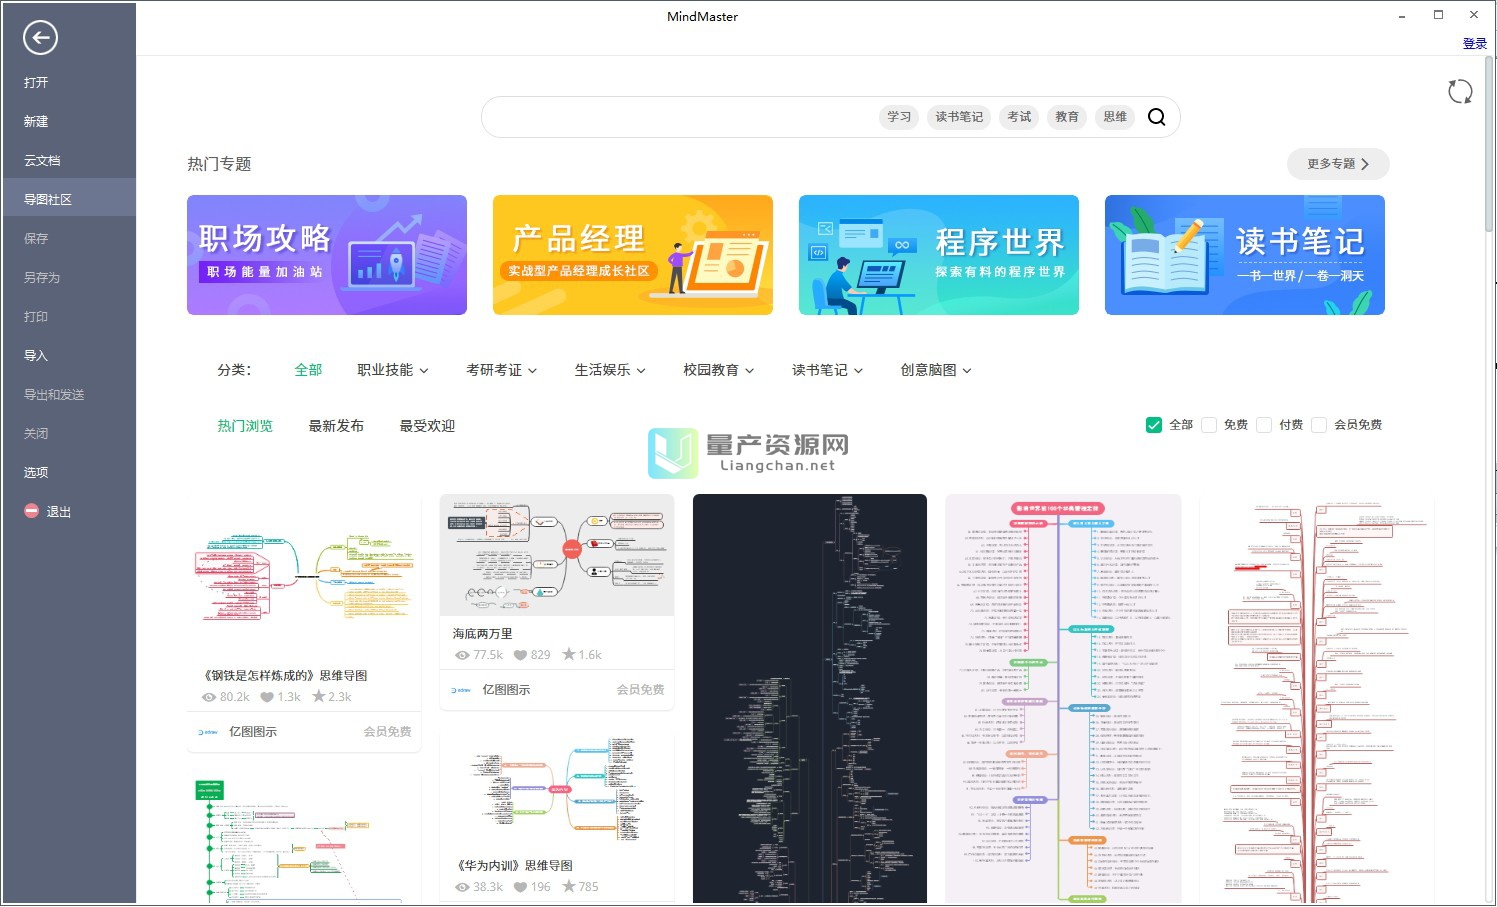Open 云文档 in the sidebar
The height and width of the screenshot is (907, 1497).
(x=68, y=160)
